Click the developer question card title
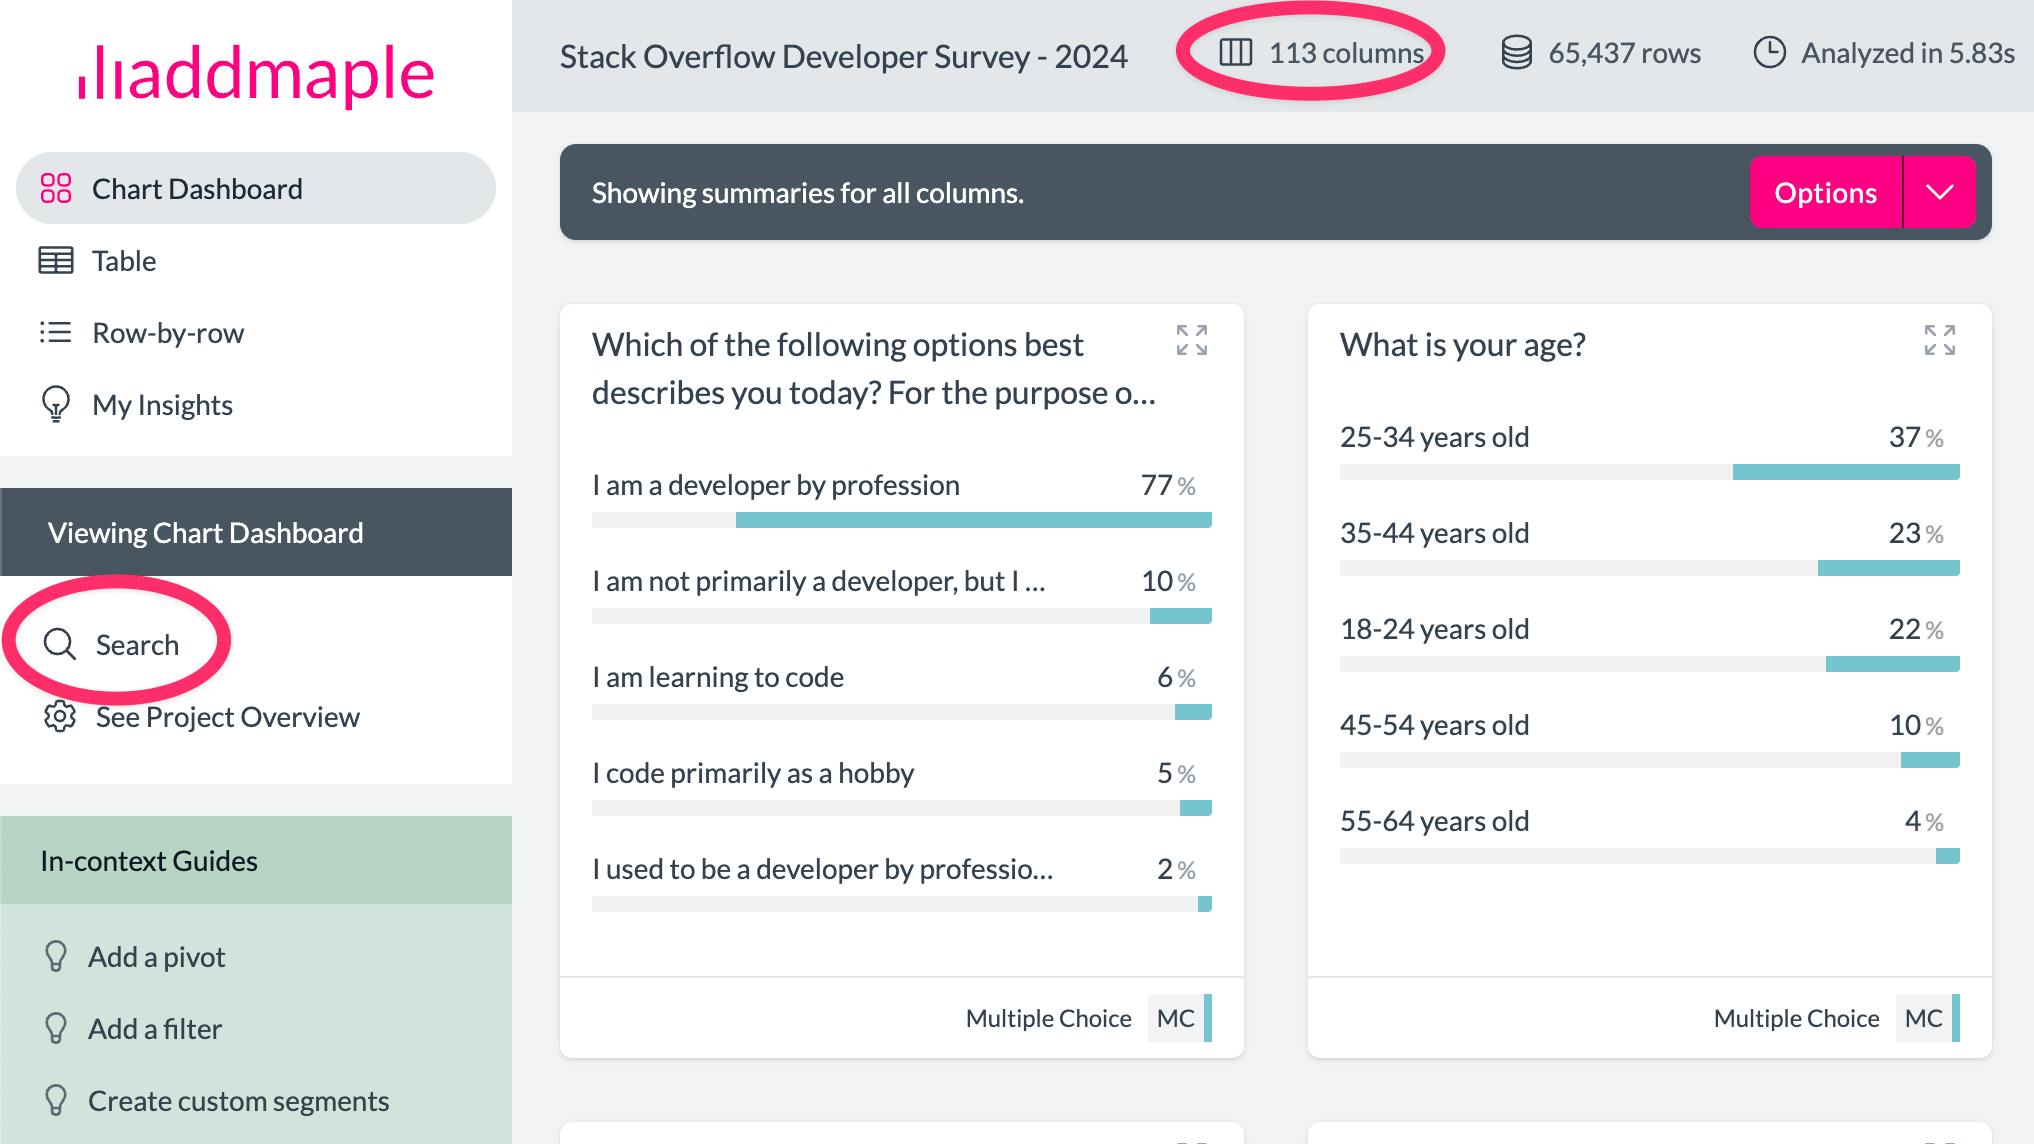Screen dimensions: 2034x1144 point(873,368)
